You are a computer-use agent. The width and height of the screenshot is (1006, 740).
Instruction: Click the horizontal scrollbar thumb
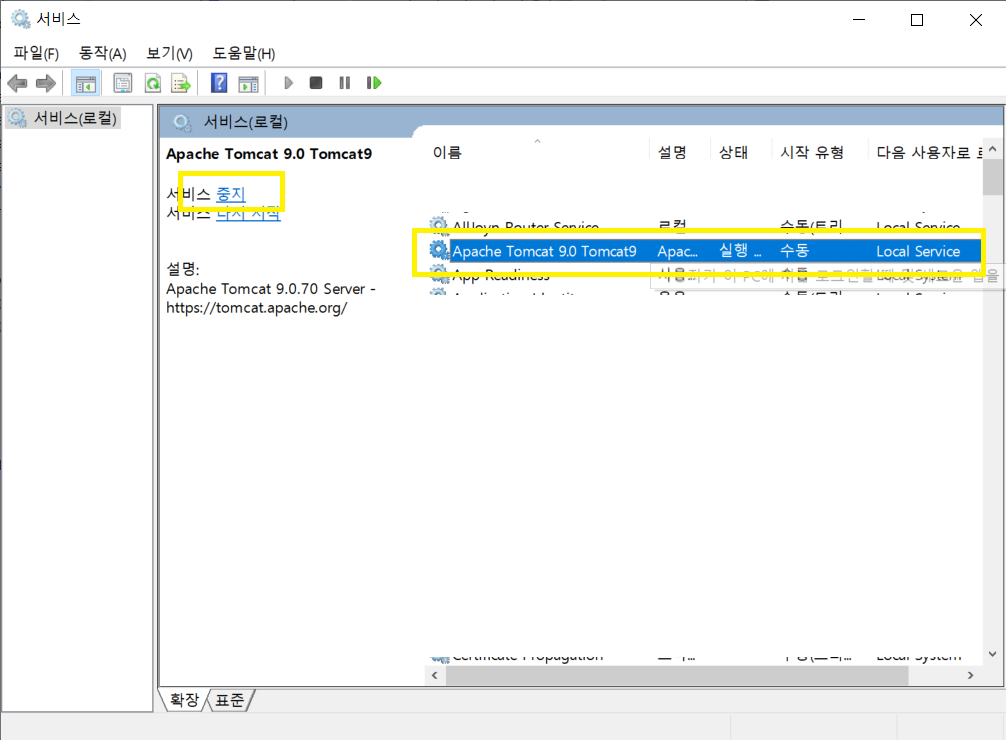[x=677, y=675]
